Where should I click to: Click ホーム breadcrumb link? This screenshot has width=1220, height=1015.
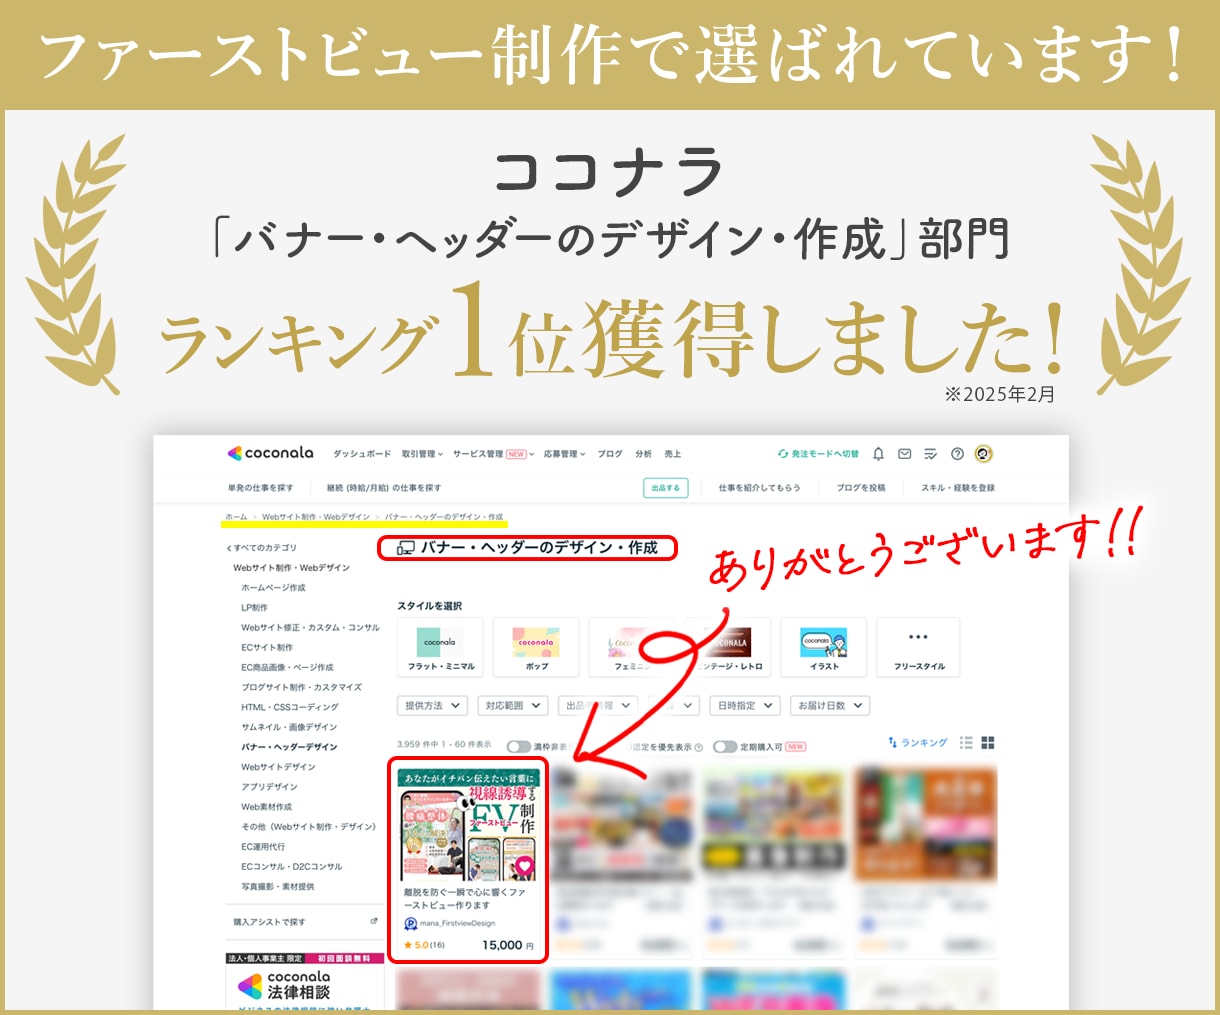coord(236,517)
